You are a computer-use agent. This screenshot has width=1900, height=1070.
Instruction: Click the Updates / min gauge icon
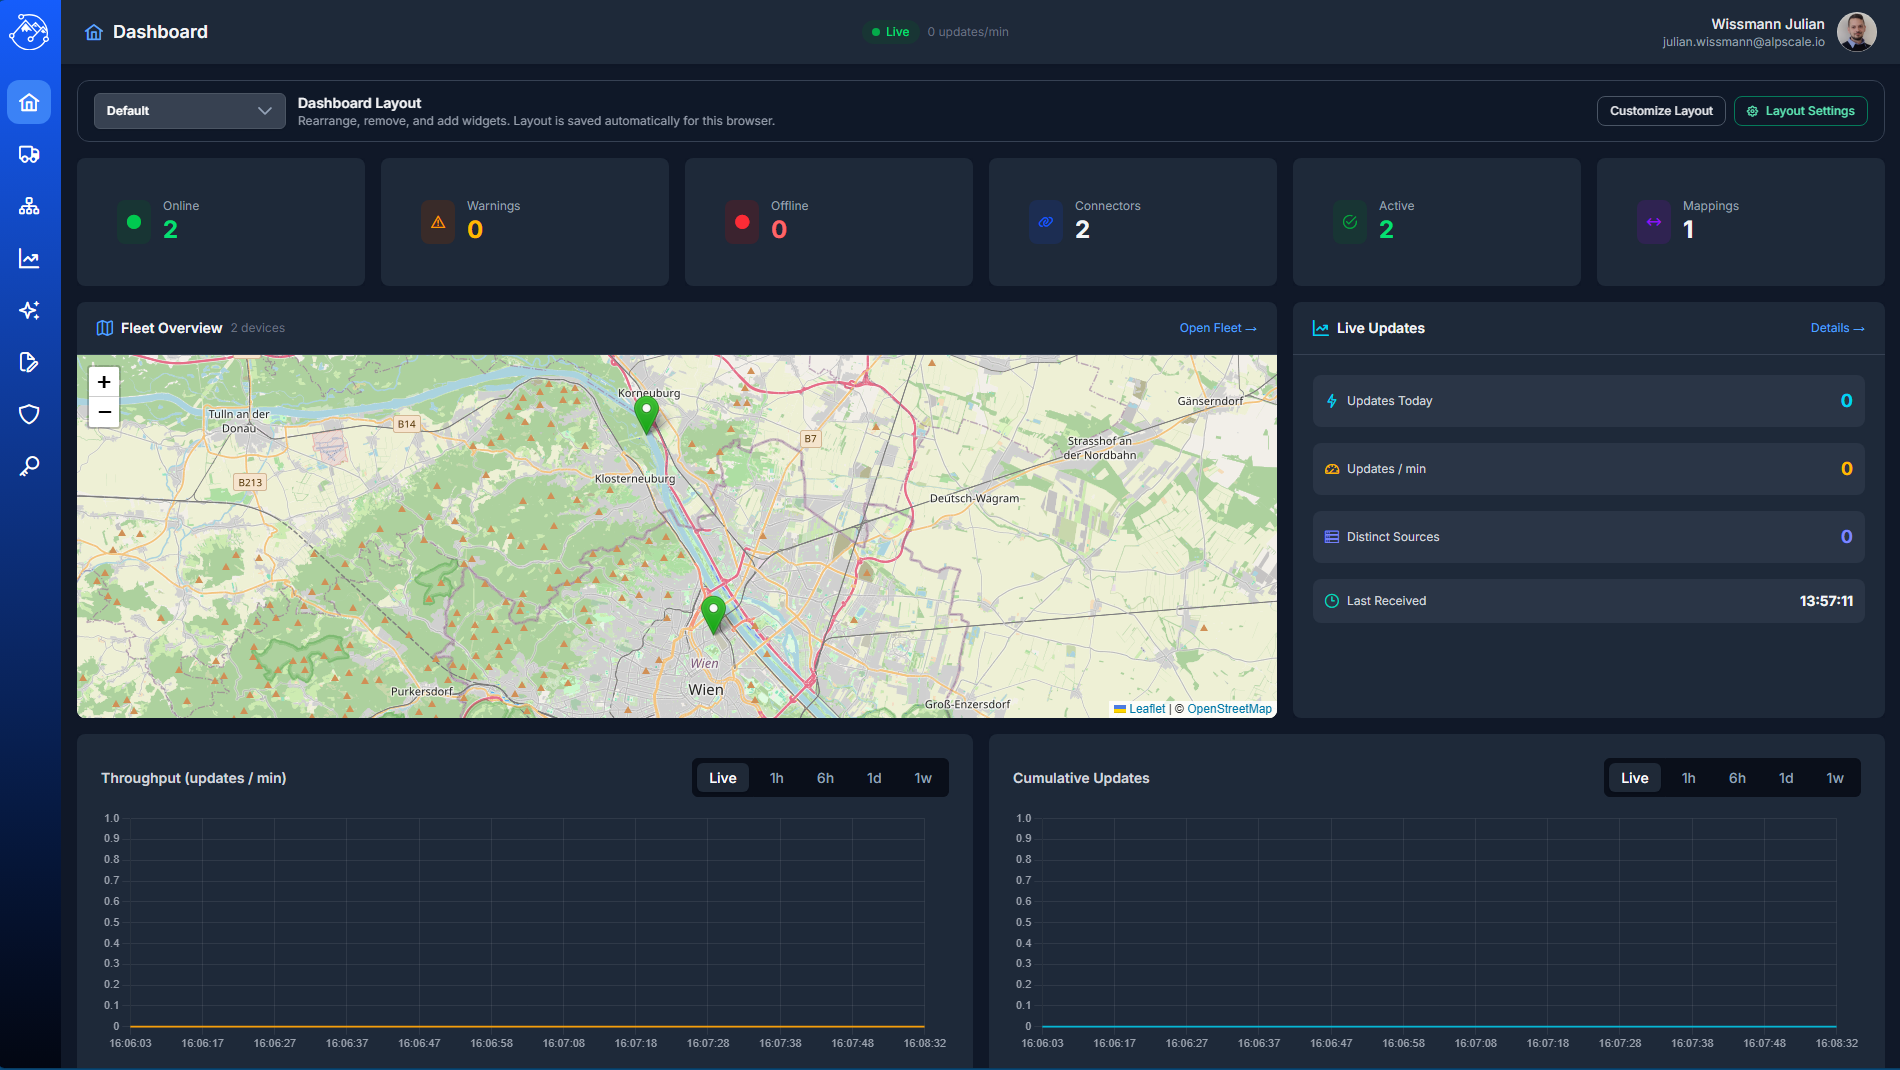coord(1332,469)
